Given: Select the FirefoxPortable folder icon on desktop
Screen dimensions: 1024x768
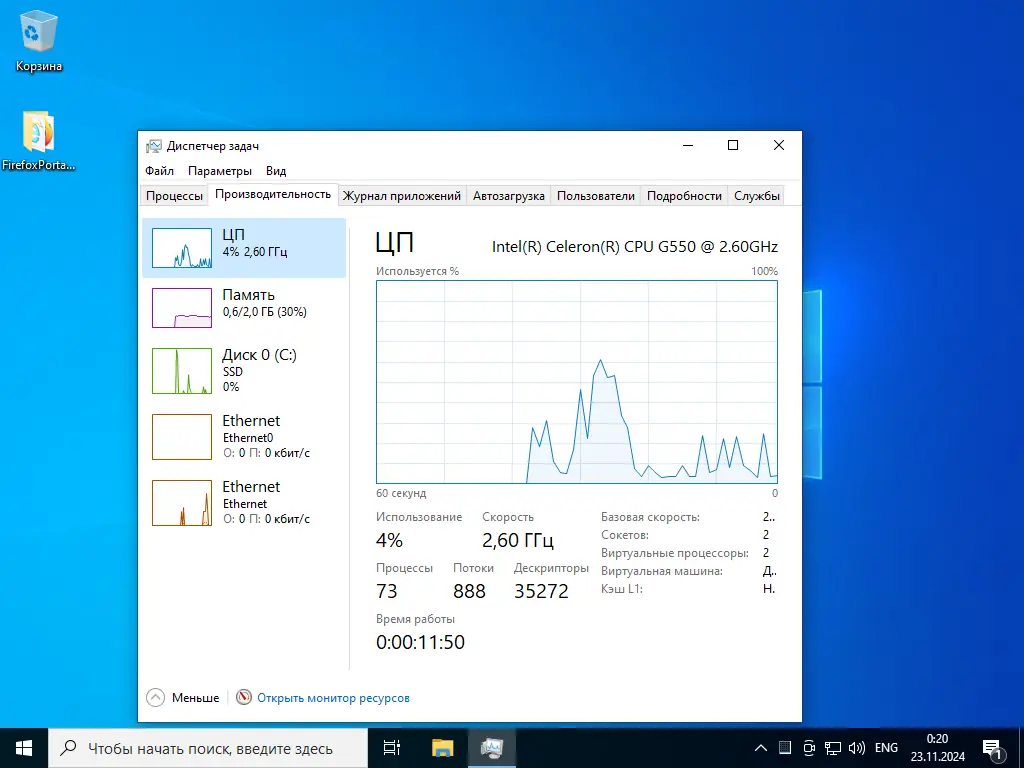Looking at the screenshot, I should [39, 141].
